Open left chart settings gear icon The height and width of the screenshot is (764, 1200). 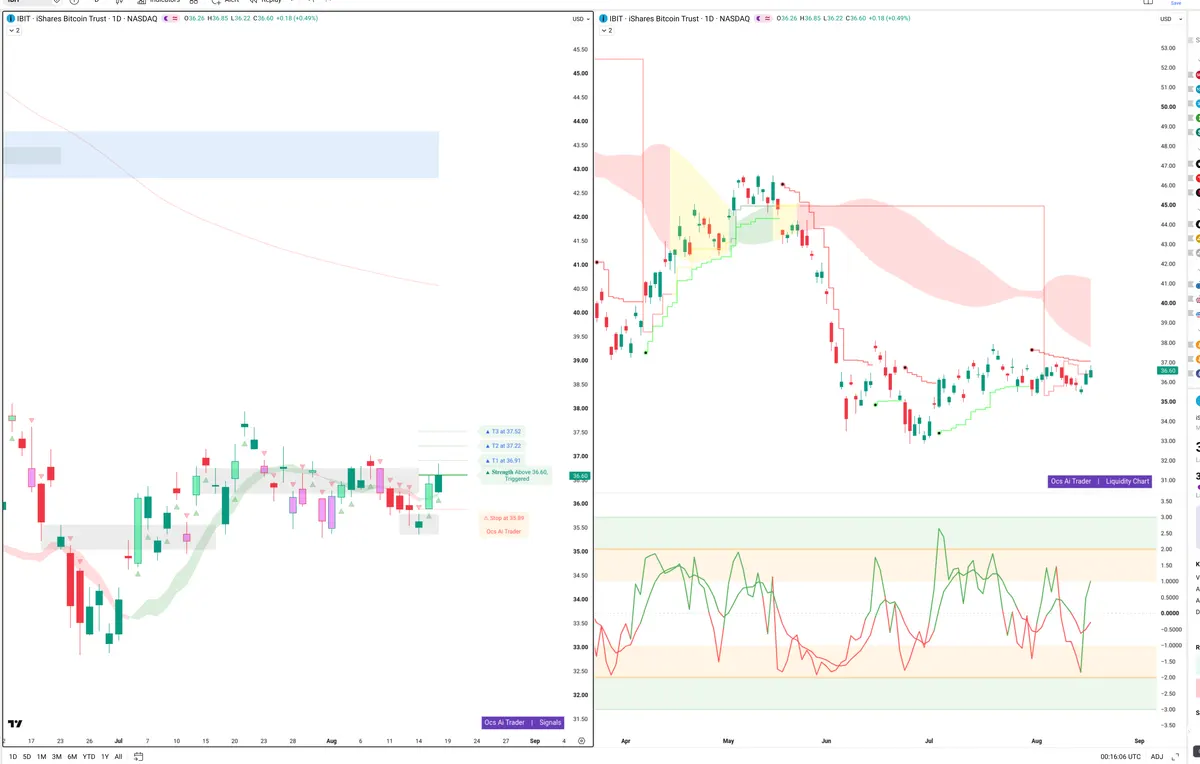click(581, 740)
